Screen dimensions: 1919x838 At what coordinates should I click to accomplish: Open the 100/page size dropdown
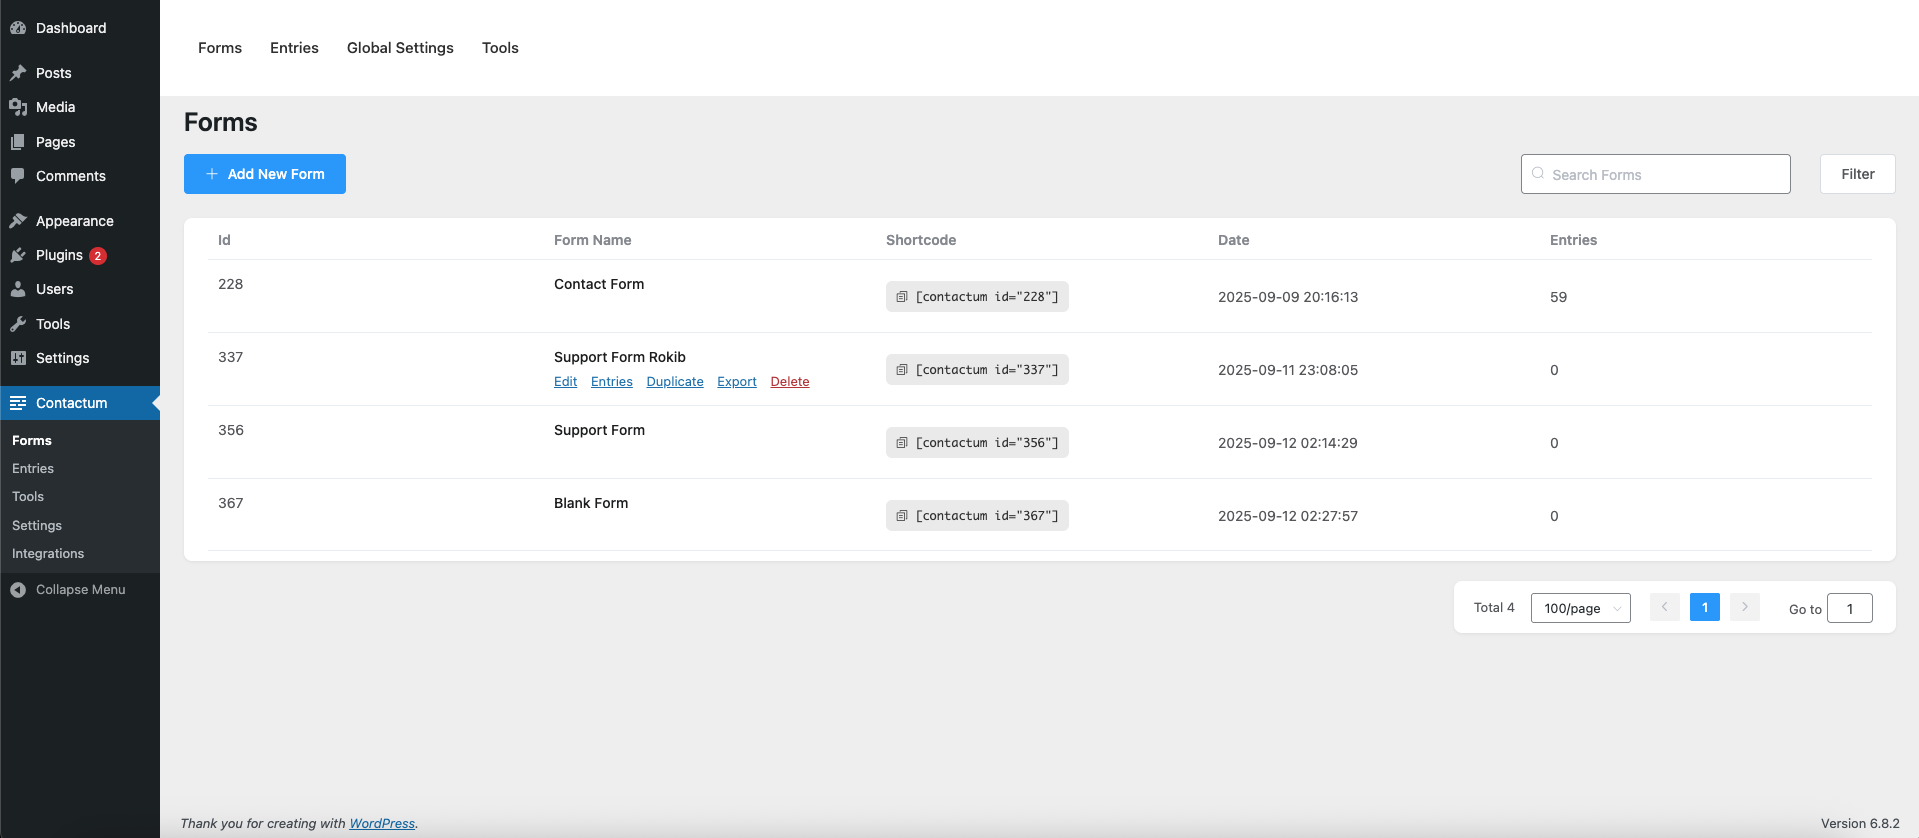click(1580, 608)
